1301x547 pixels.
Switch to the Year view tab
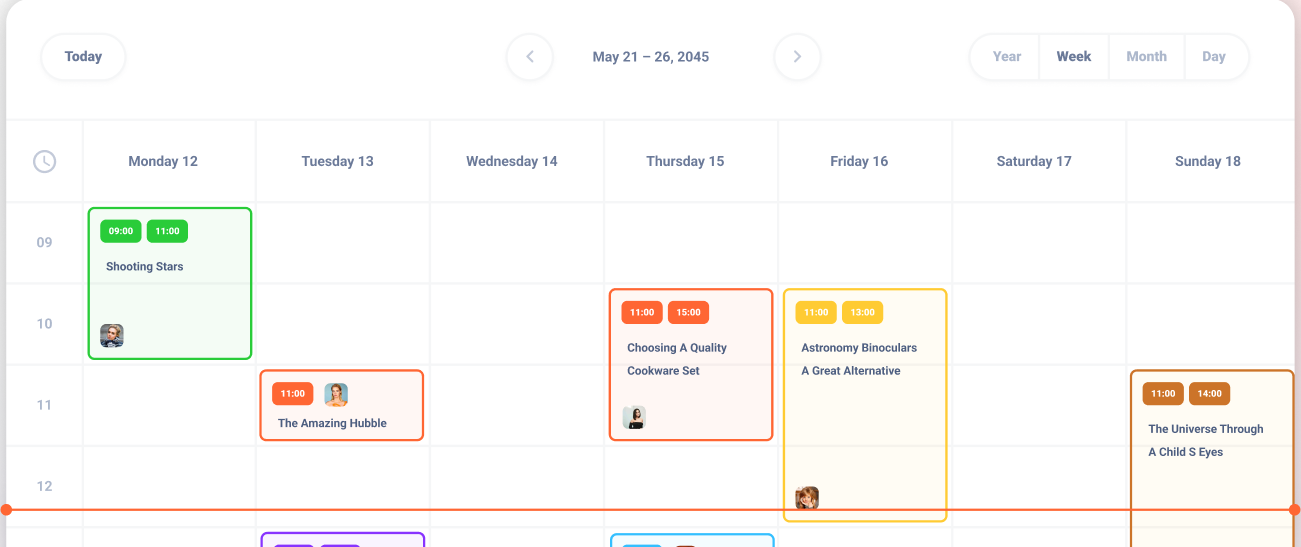(x=1006, y=57)
